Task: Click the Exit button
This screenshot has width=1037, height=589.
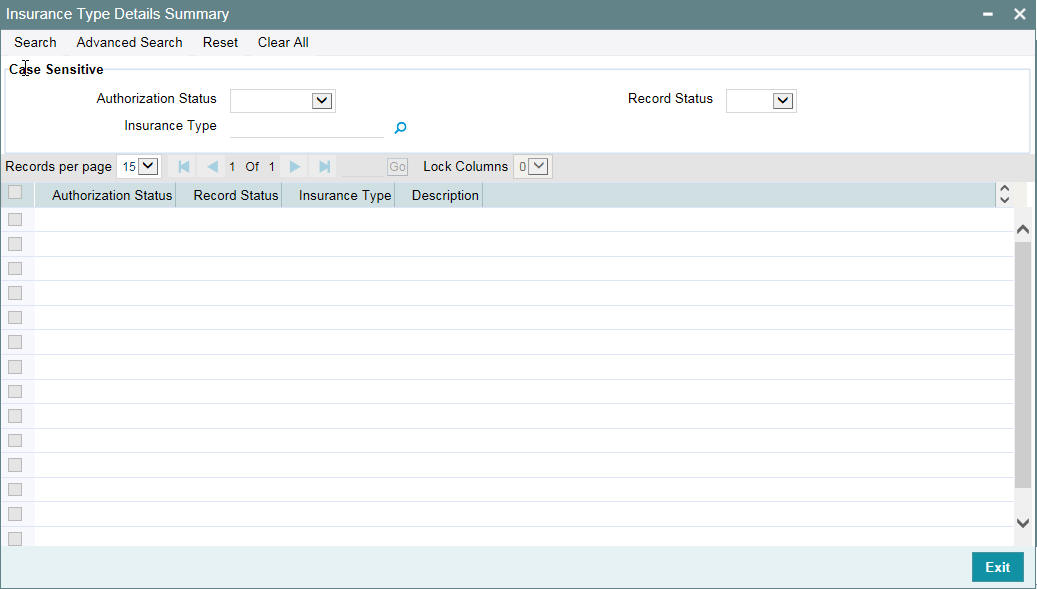Action: point(997,567)
